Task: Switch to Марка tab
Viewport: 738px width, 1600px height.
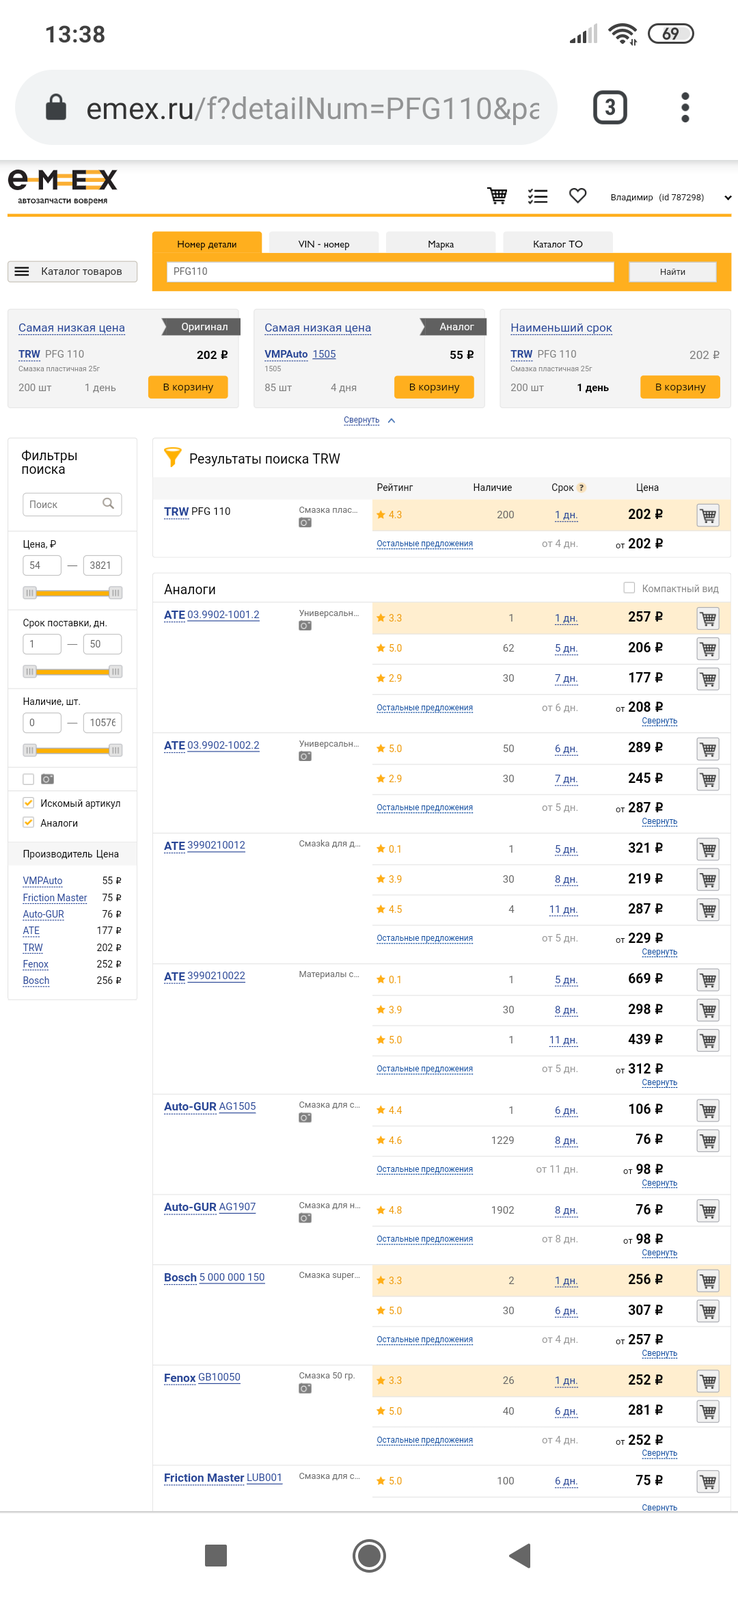Action: (x=441, y=243)
